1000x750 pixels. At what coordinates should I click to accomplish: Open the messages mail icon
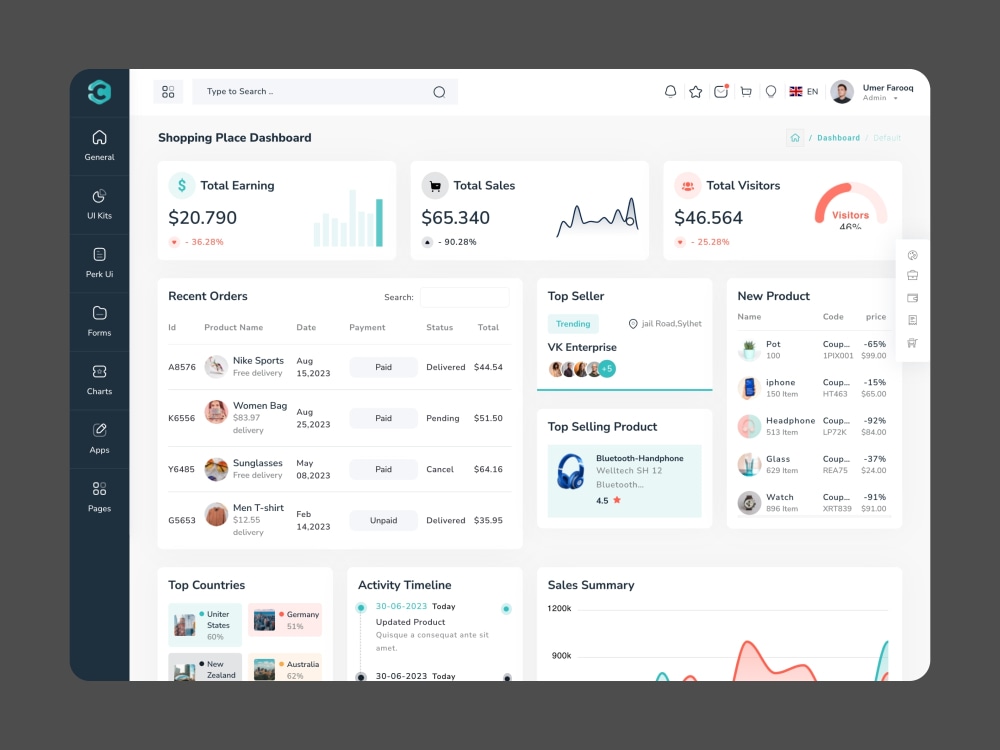(x=721, y=92)
